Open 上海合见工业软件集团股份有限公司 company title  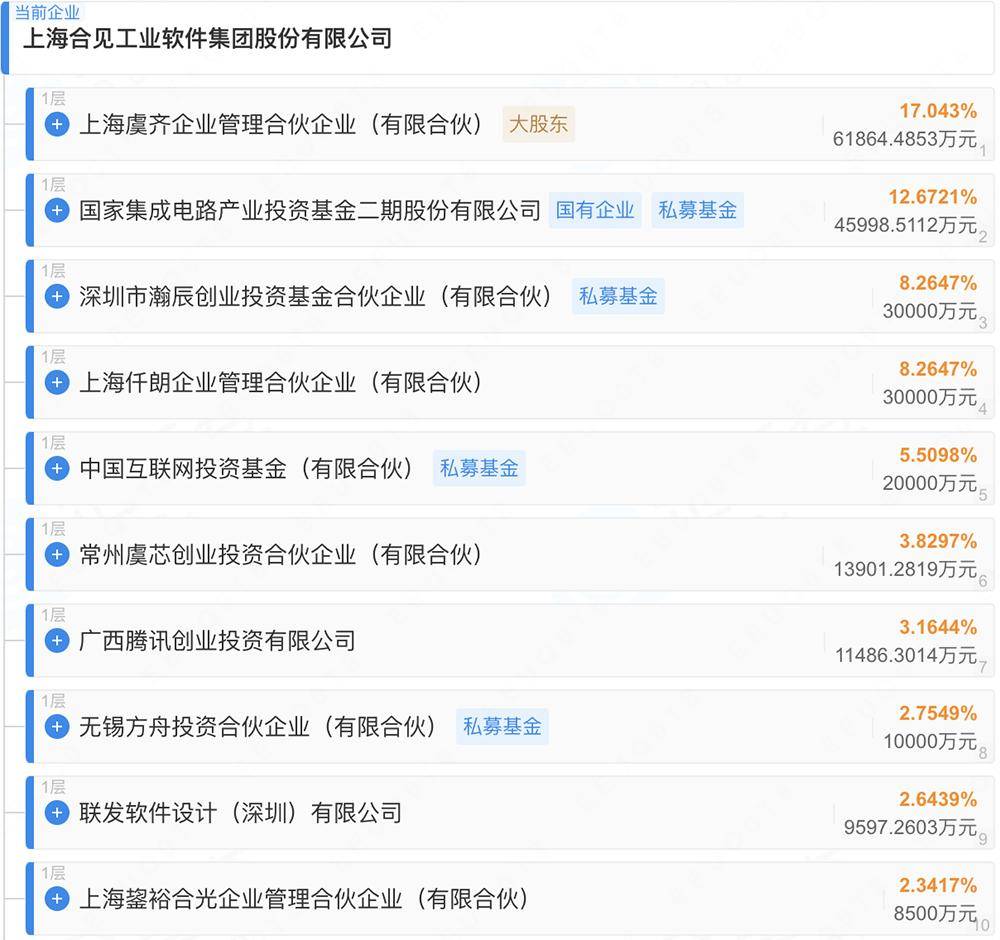tap(207, 39)
